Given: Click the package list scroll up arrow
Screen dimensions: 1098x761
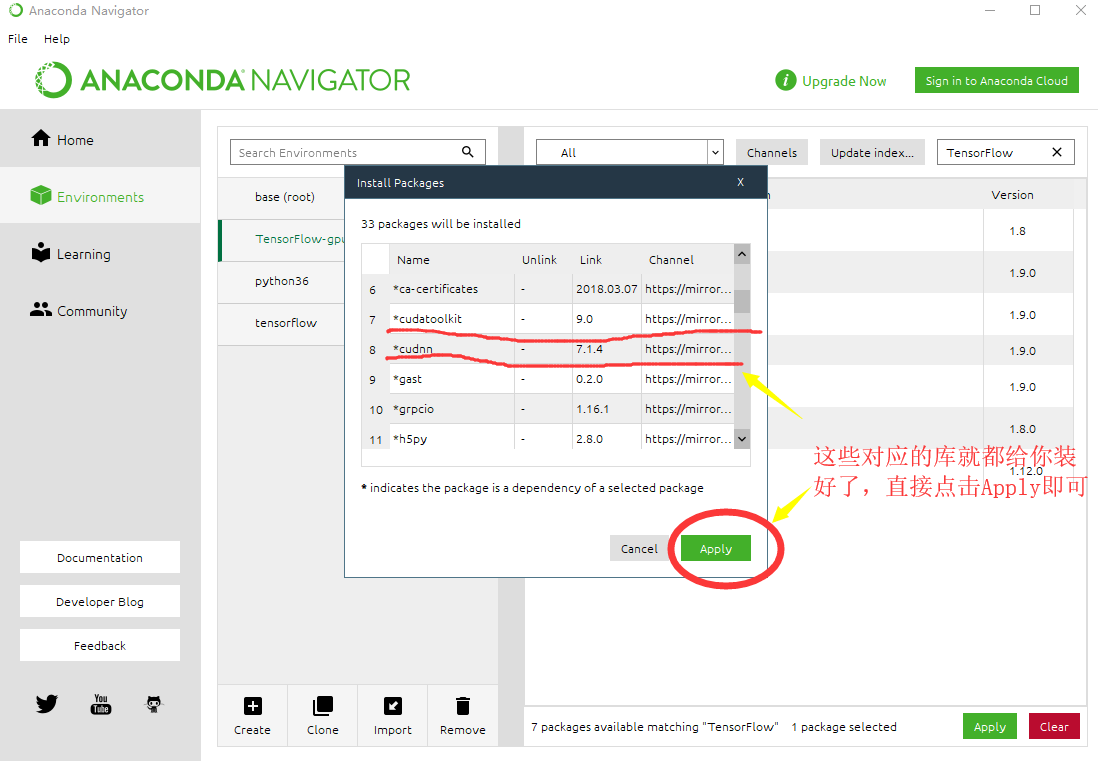Looking at the screenshot, I should pyautogui.click(x=742, y=253).
